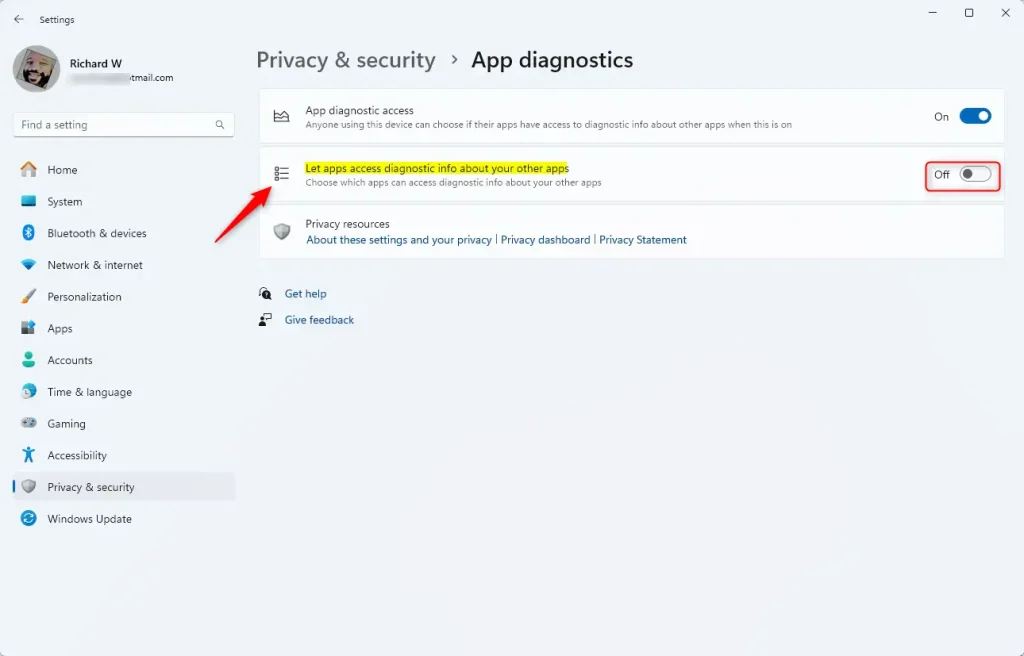Image resolution: width=1024 pixels, height=656 pixels.
Task: Open the Privacy dashboard link
Action: pos(545,240)
